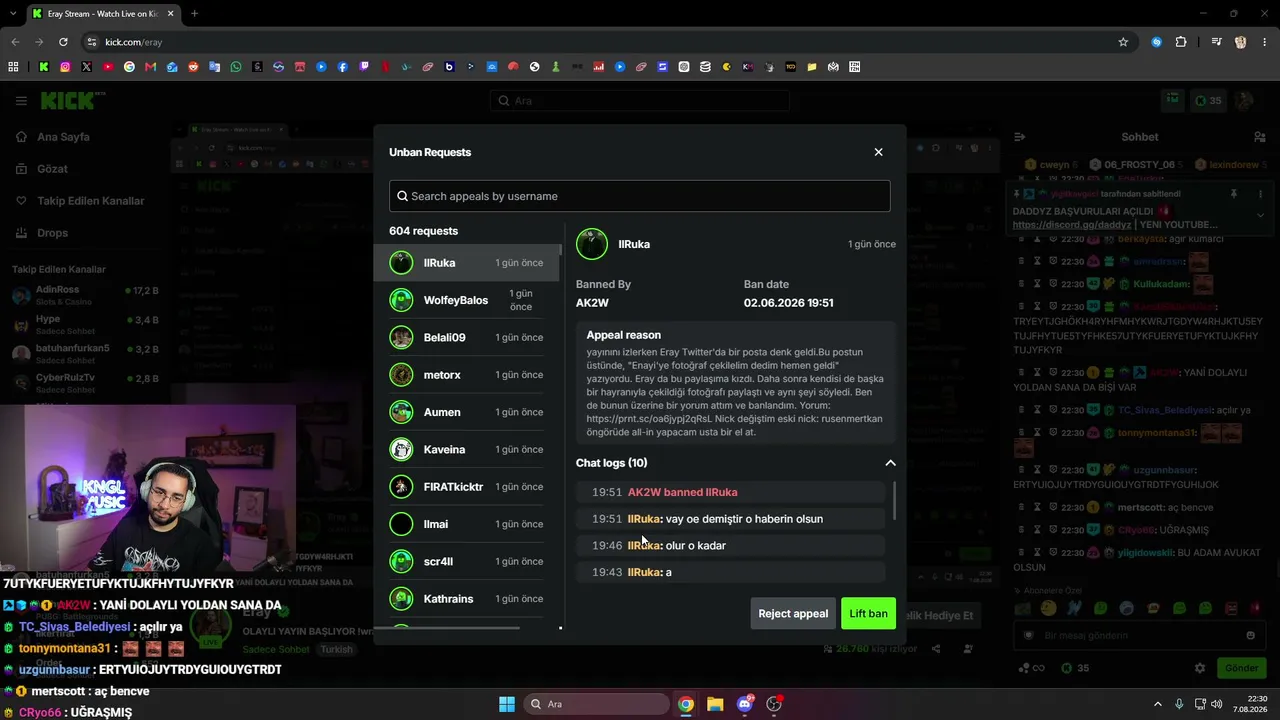
Task: Open the Shazam browser extension
Action: [1157, 42]
